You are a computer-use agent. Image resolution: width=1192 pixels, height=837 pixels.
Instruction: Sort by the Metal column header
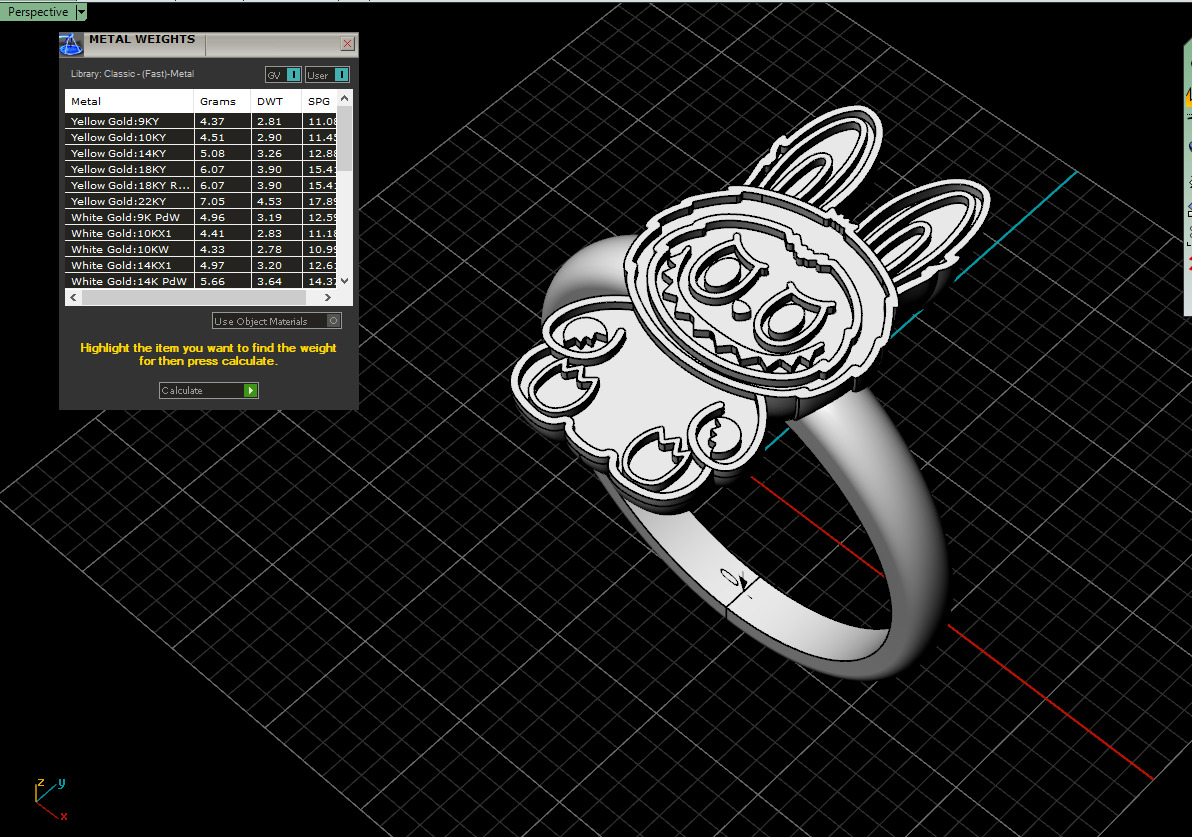tap(129, 101)
